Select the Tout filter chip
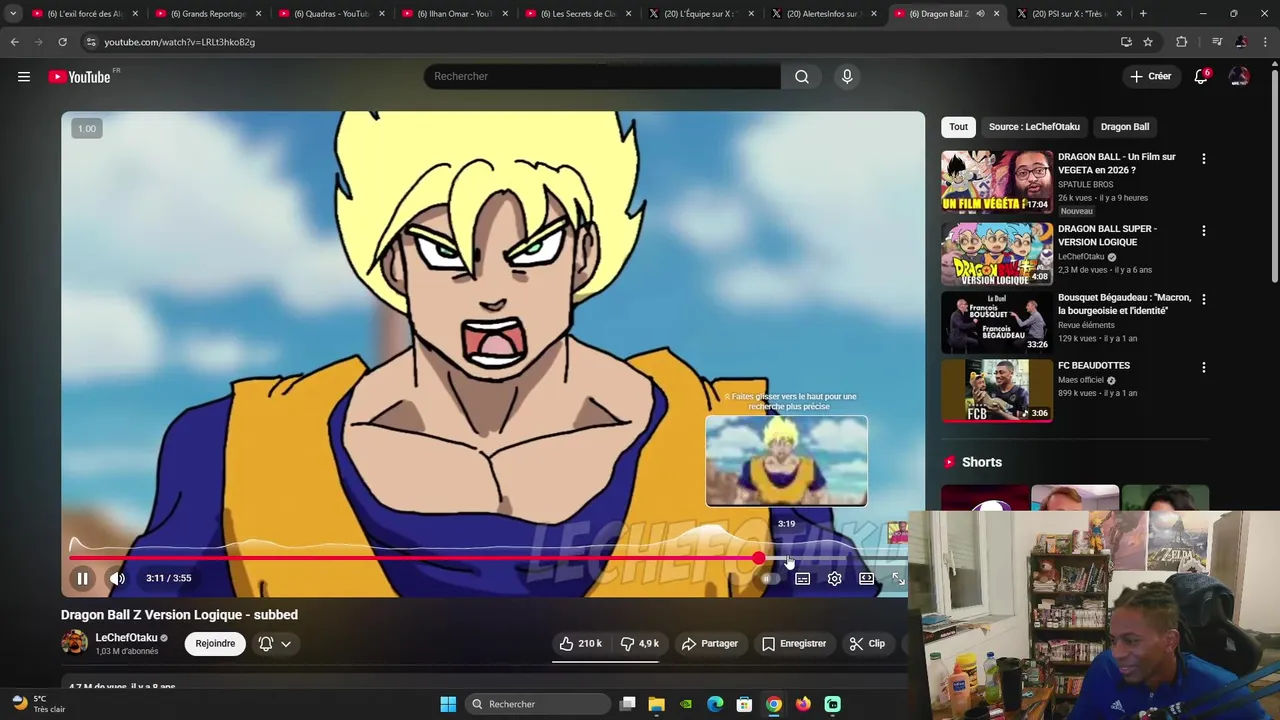 tap(958, 127)
